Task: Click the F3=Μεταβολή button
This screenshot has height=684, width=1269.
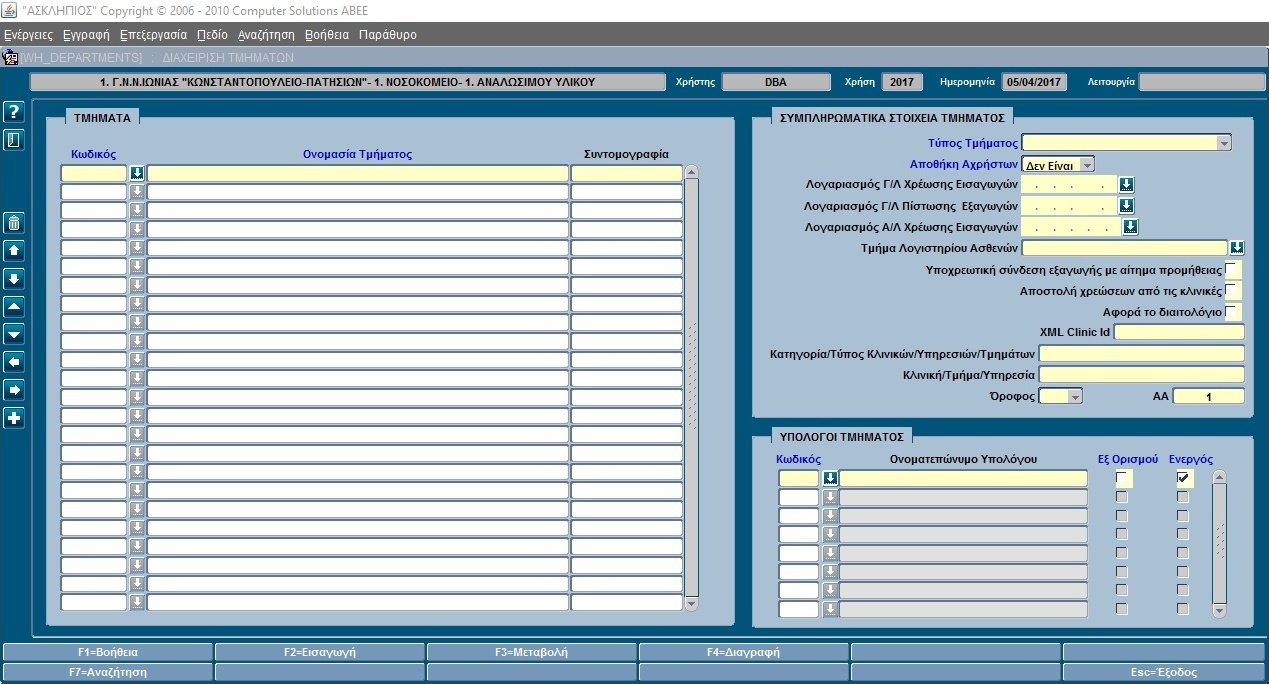Action: (531, 652)
